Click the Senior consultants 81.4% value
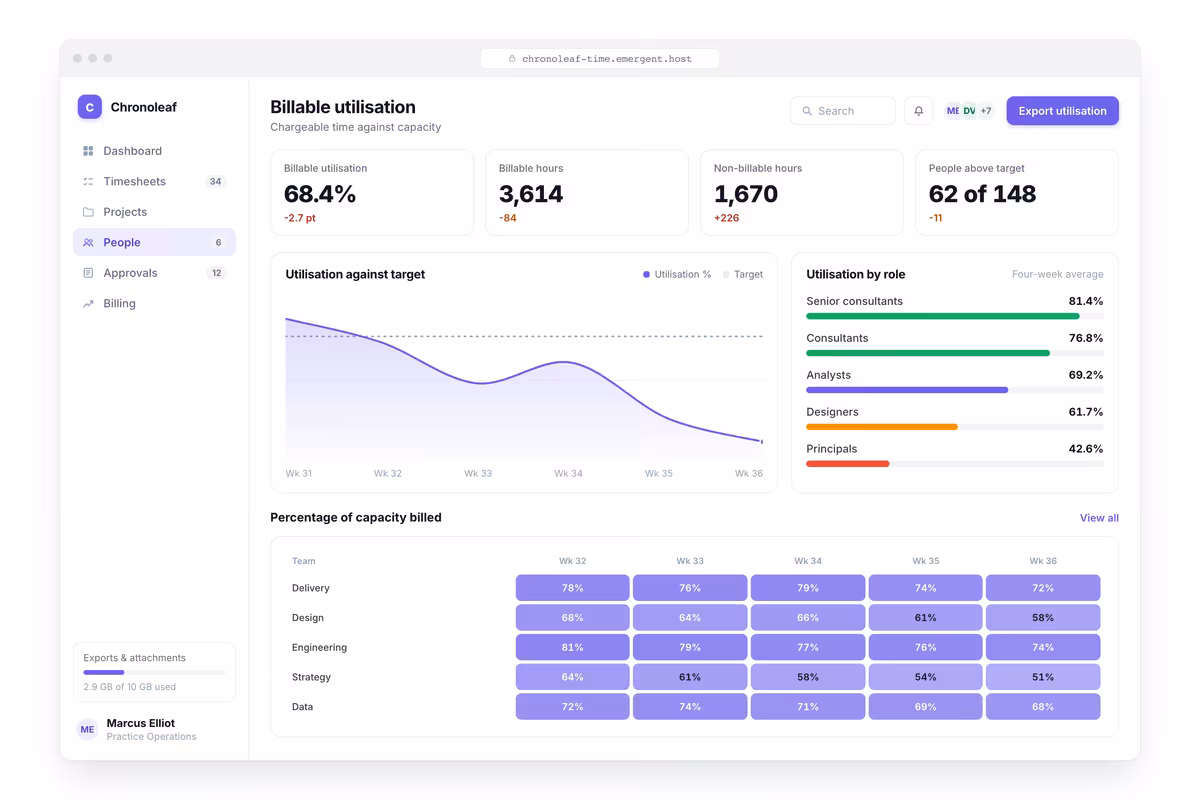This screenshot has width=1200, height=800. point(1086,301)
